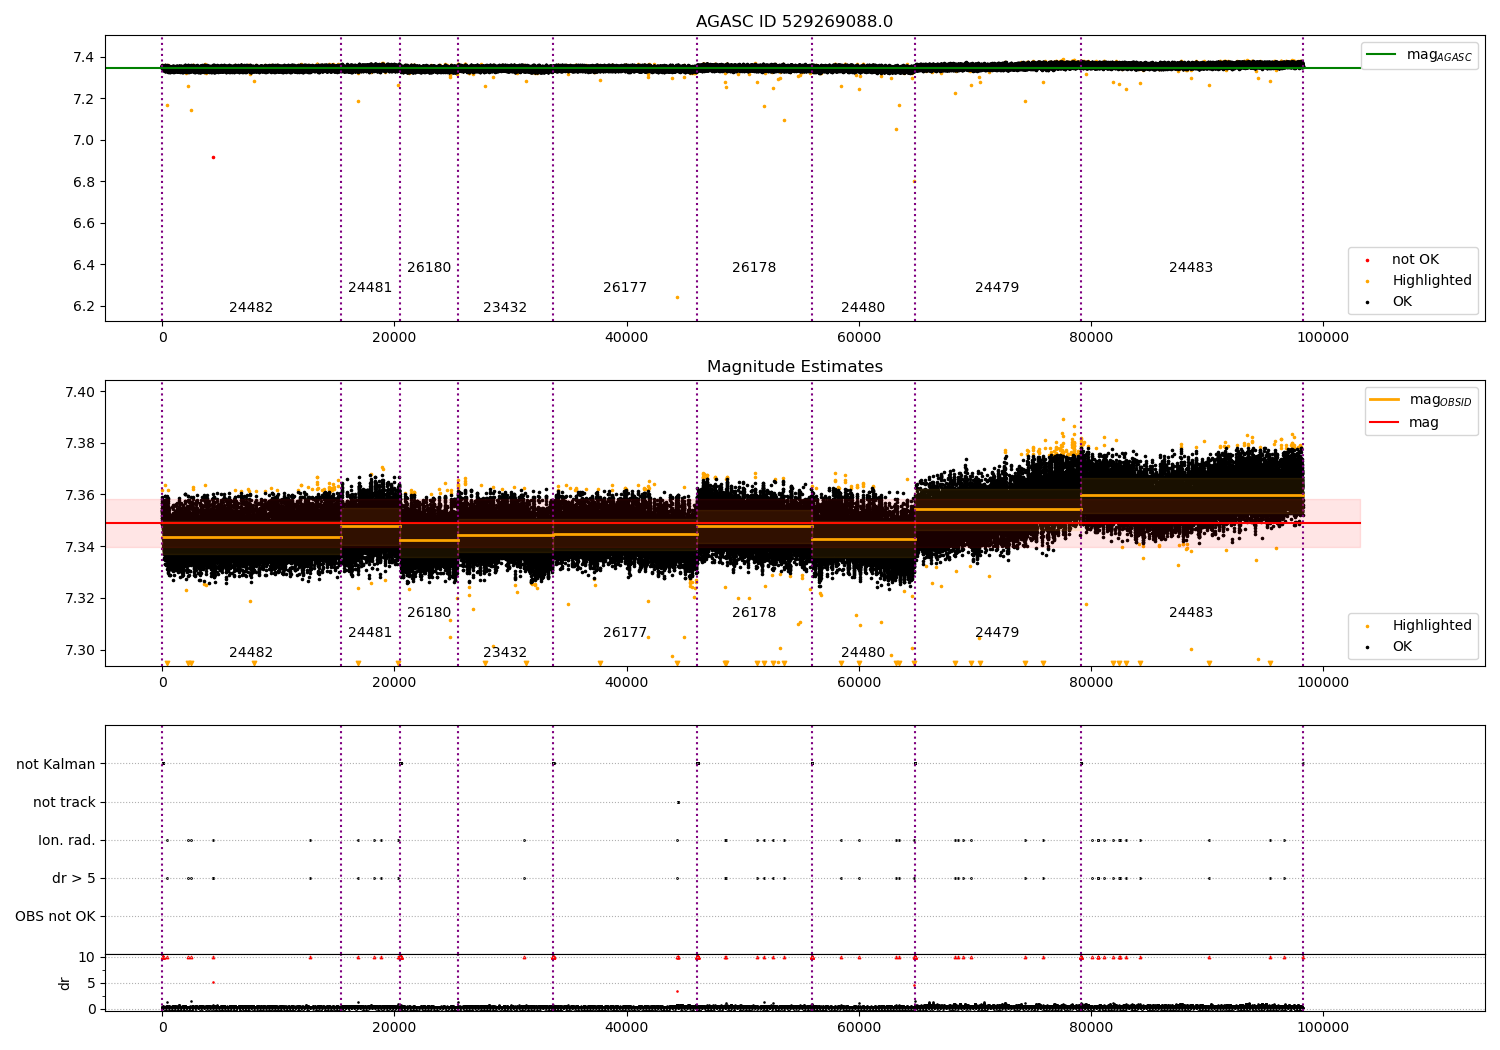Viewport: 1500px width, 1050px height.
Task: Click "Highlighted" in the middle plot legend
Action: (1431, 626)
